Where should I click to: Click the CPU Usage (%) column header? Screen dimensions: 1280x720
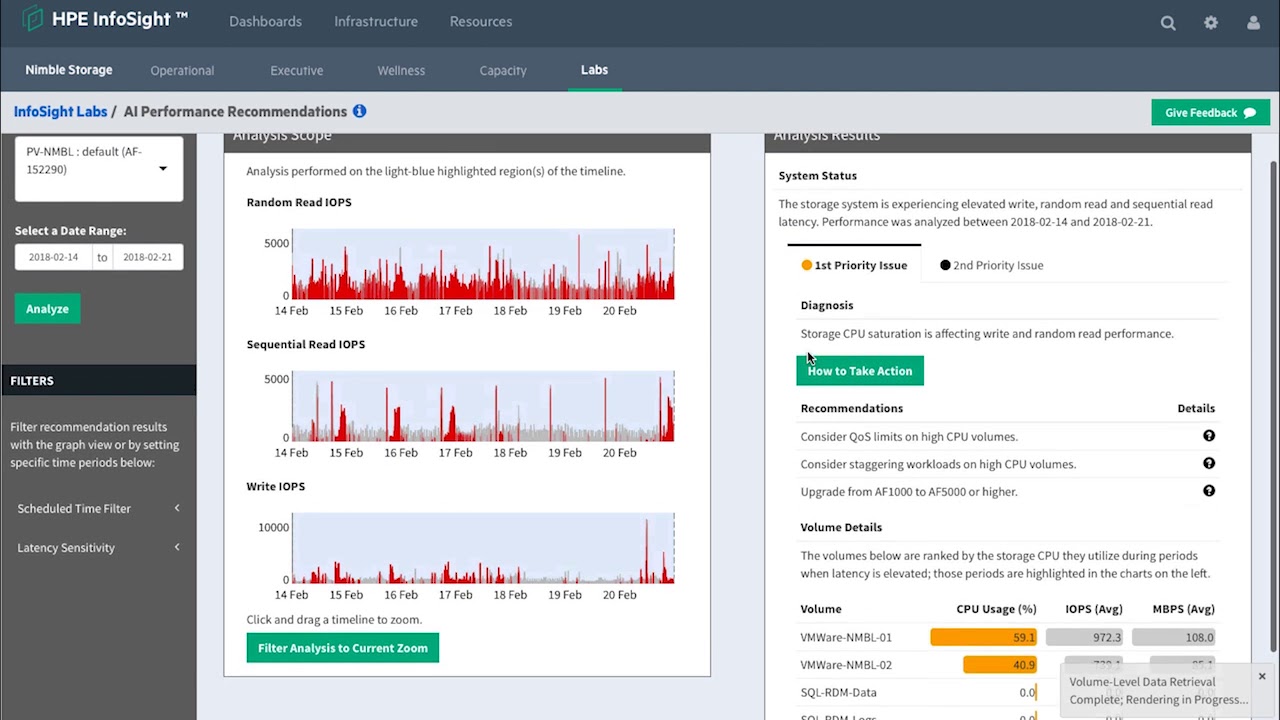996,609
